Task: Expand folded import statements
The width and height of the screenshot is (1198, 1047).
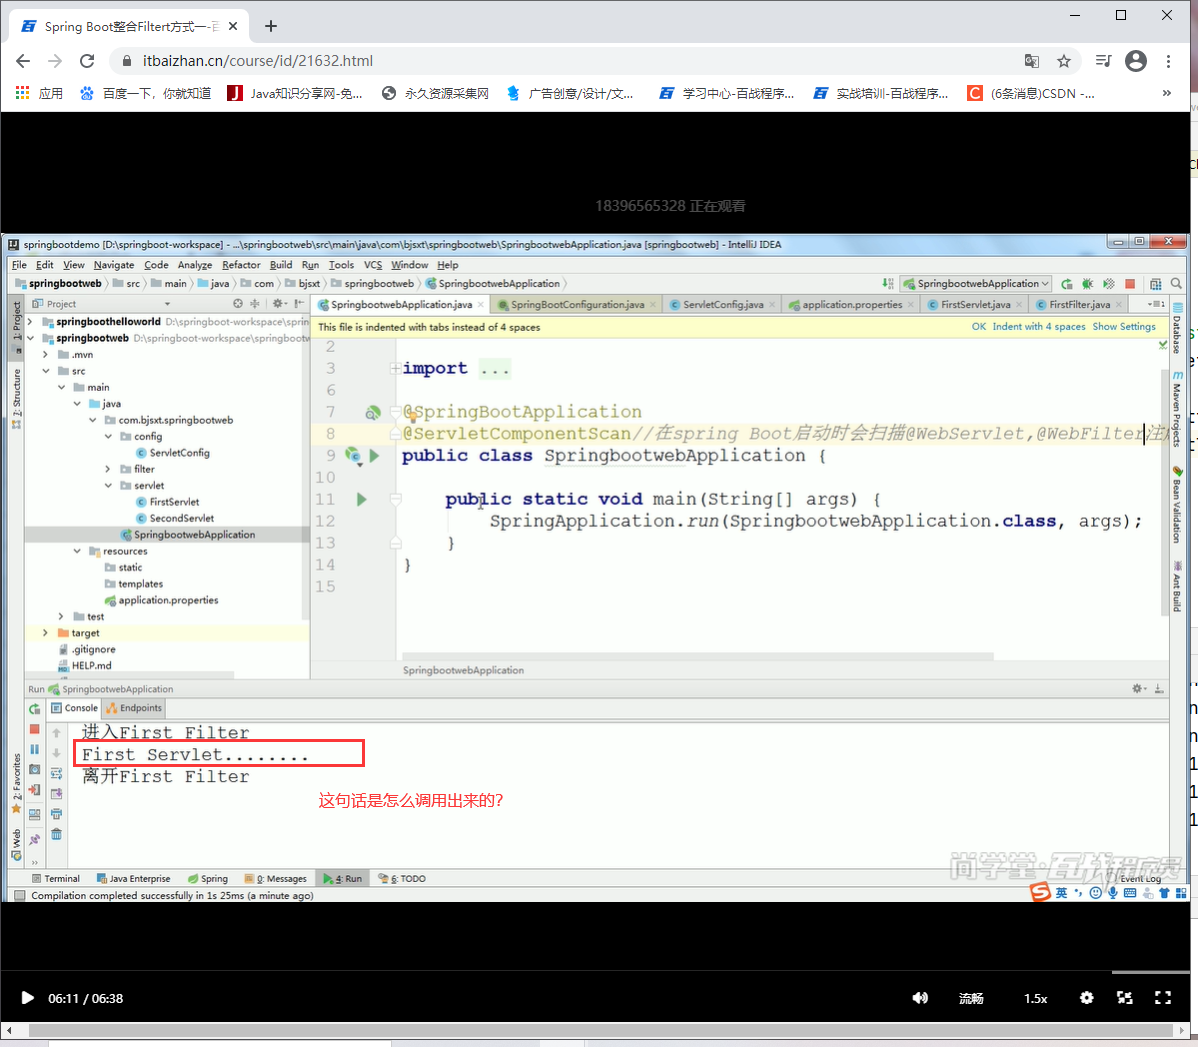Action: pos(395,368)
